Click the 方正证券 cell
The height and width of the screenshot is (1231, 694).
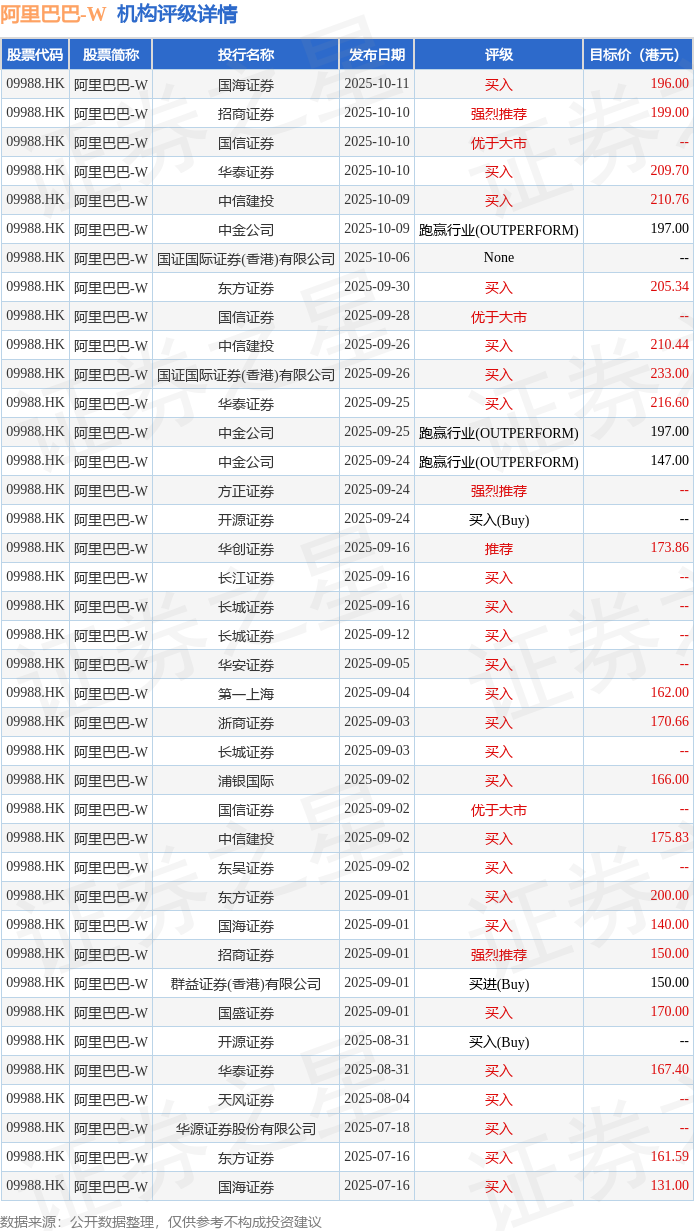246,490
